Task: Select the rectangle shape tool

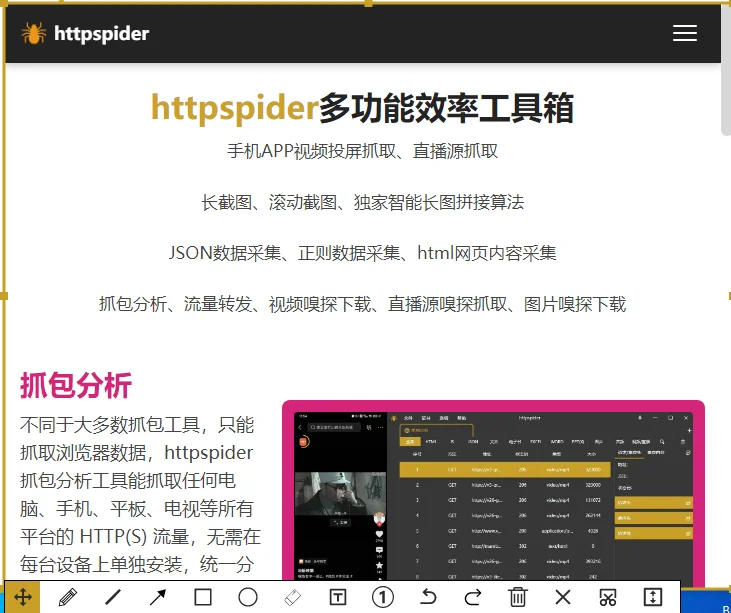Action: [203, 597]
